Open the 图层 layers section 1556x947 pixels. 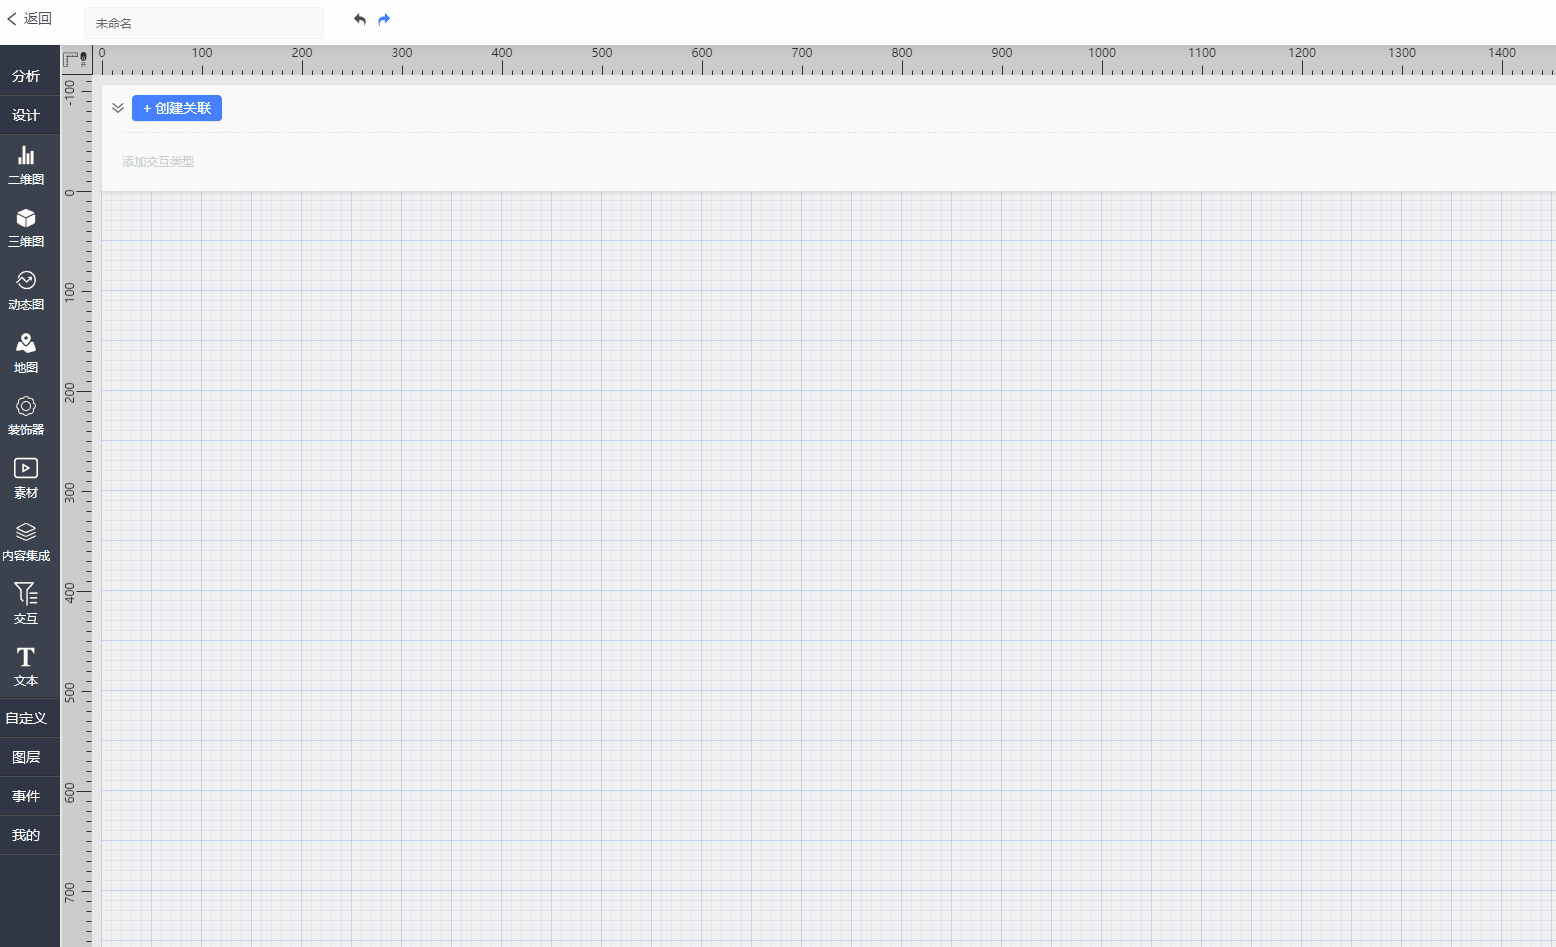tap(26, 757)
